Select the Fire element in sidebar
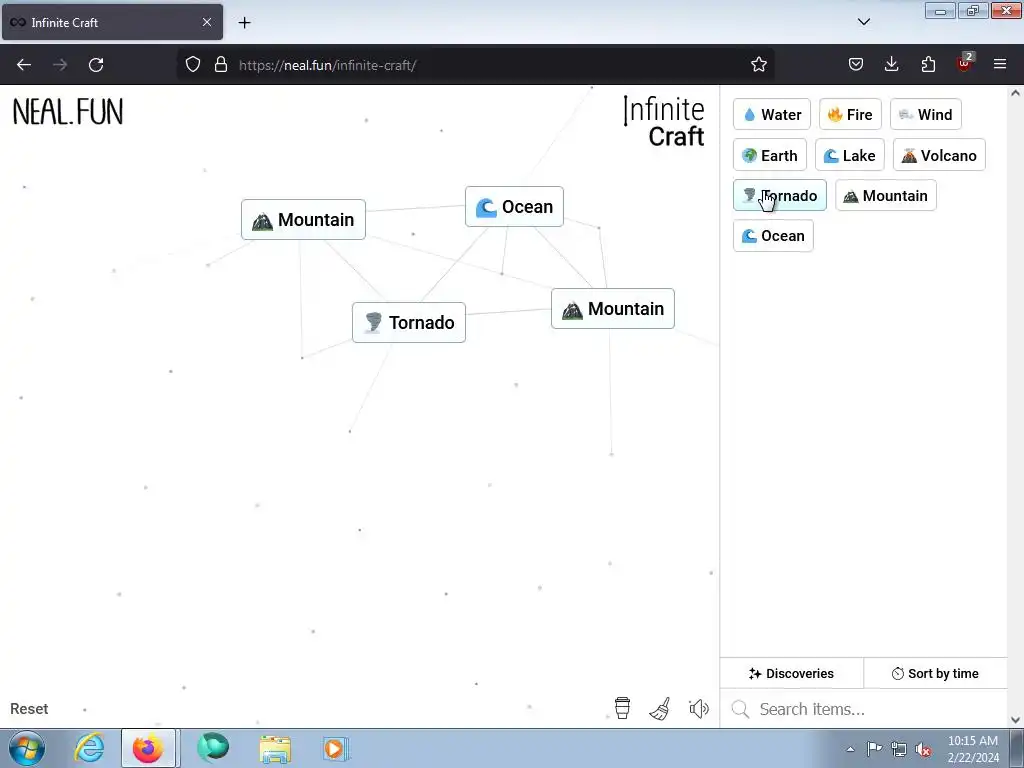 point(850,114)
